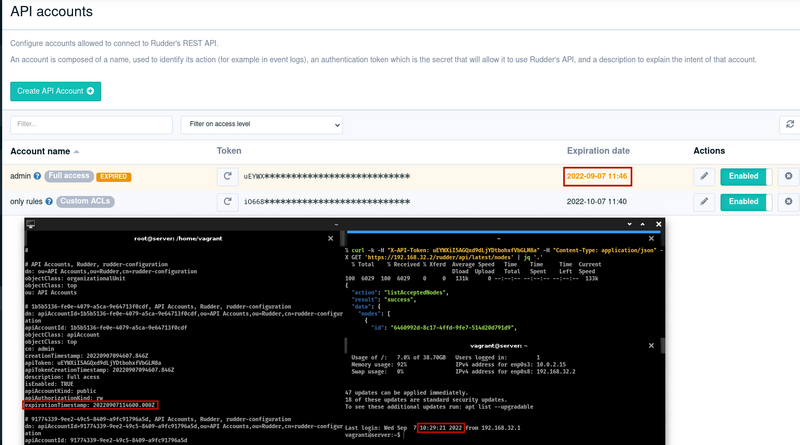Regenerate the token for only rules account
800x445 pixels.
pos(228,202)
